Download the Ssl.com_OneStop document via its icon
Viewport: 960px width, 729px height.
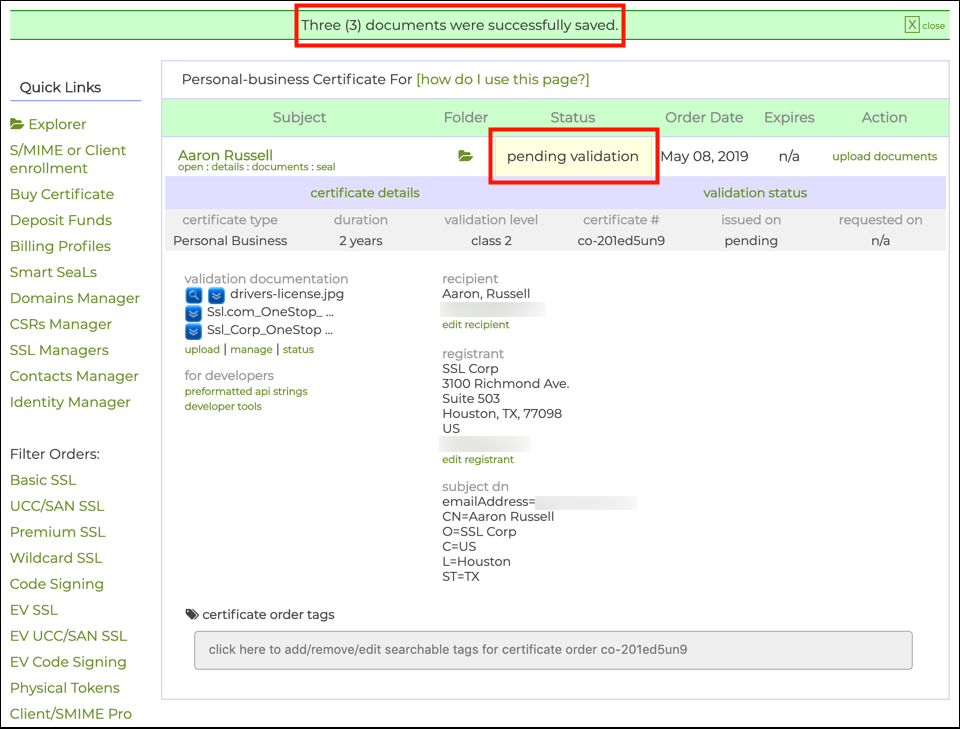[x=194, y=313]
